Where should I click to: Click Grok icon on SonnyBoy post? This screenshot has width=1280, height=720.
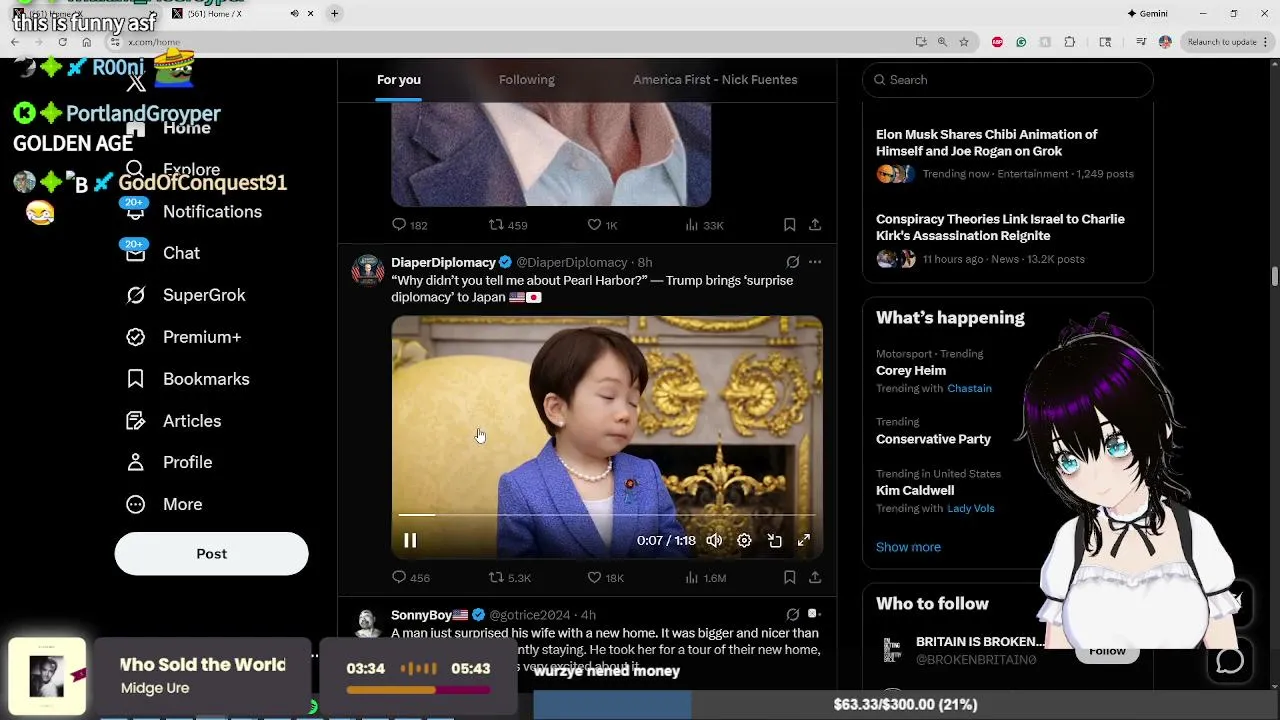[792, 614]
